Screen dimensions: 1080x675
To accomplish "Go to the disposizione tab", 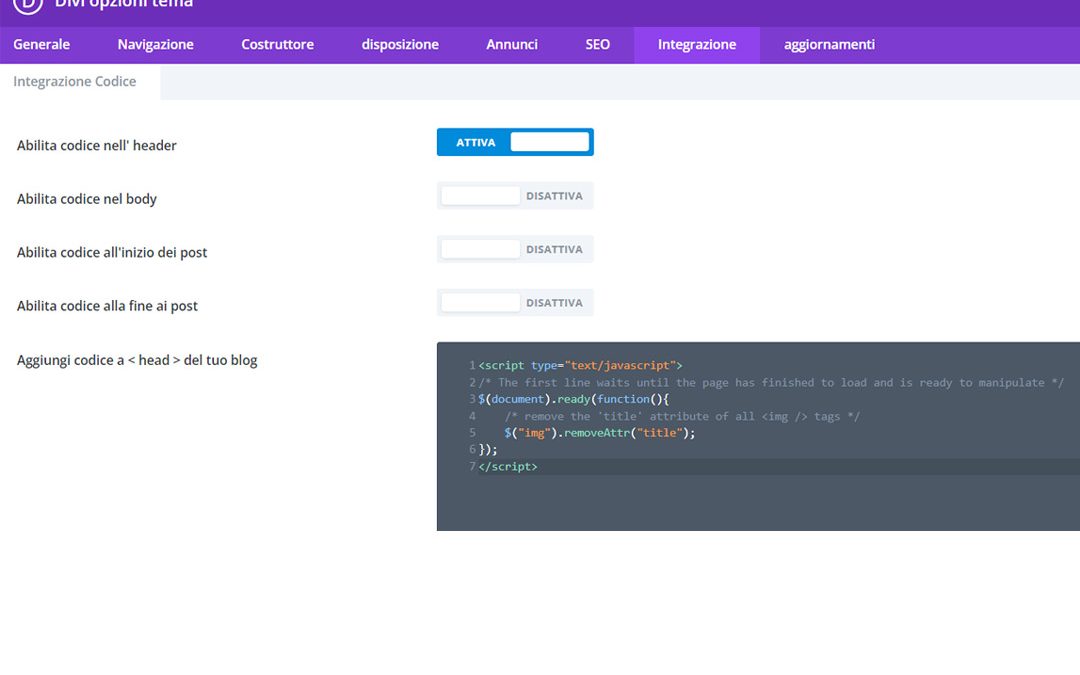I will [400, 45].
